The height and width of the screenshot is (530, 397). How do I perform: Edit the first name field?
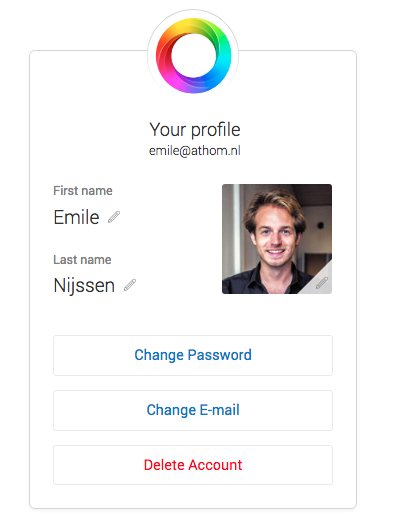coord(114,217)
